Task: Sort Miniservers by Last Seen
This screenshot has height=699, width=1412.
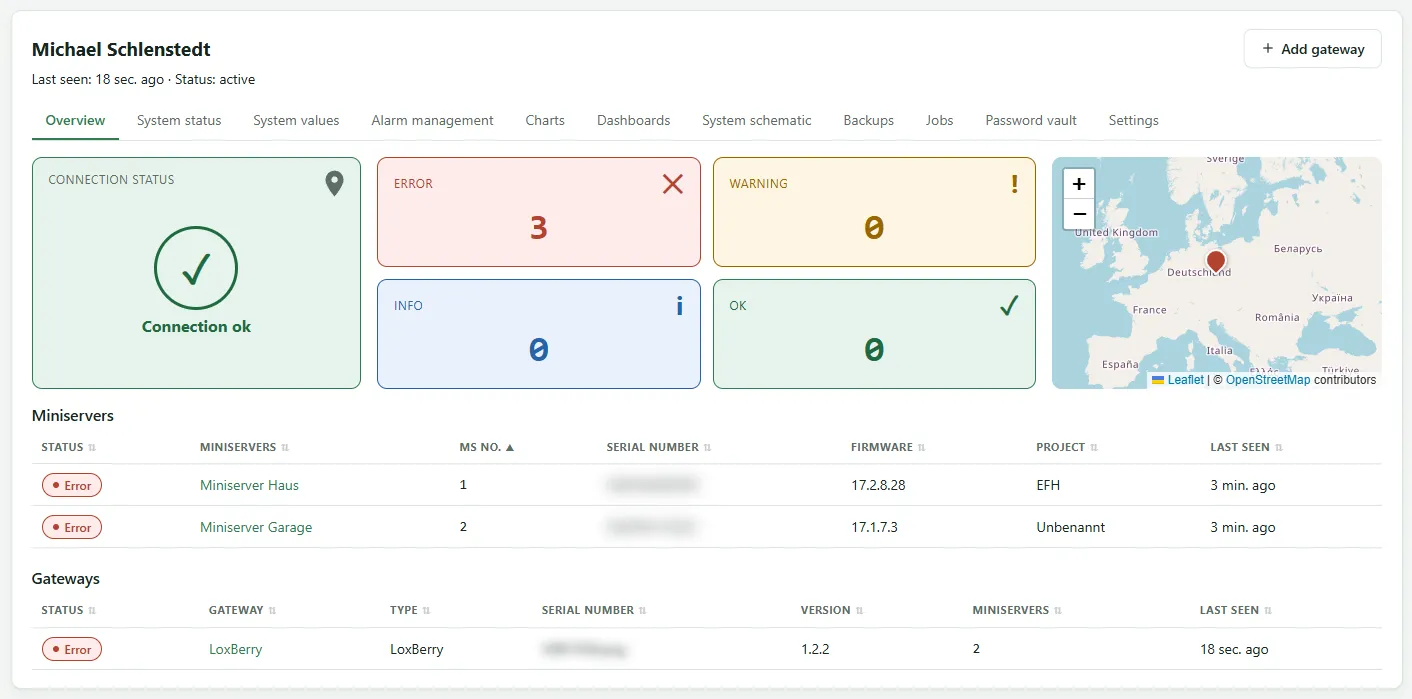Action: tap(1246, 447)
